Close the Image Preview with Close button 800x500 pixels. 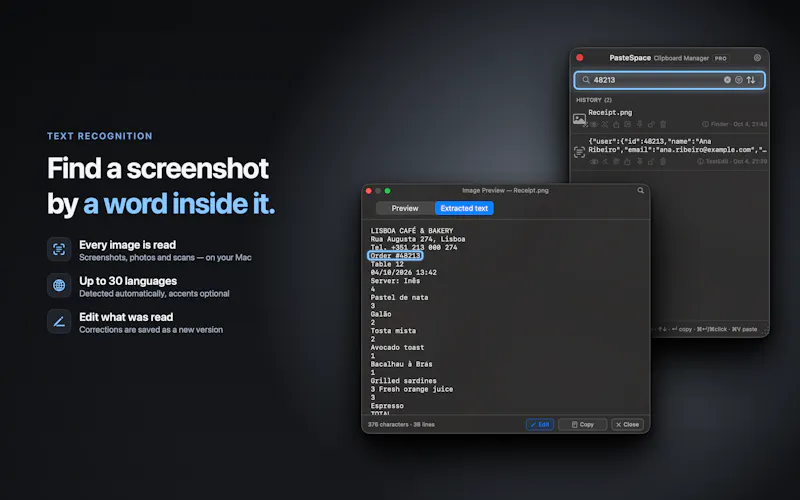pos(627,424)
